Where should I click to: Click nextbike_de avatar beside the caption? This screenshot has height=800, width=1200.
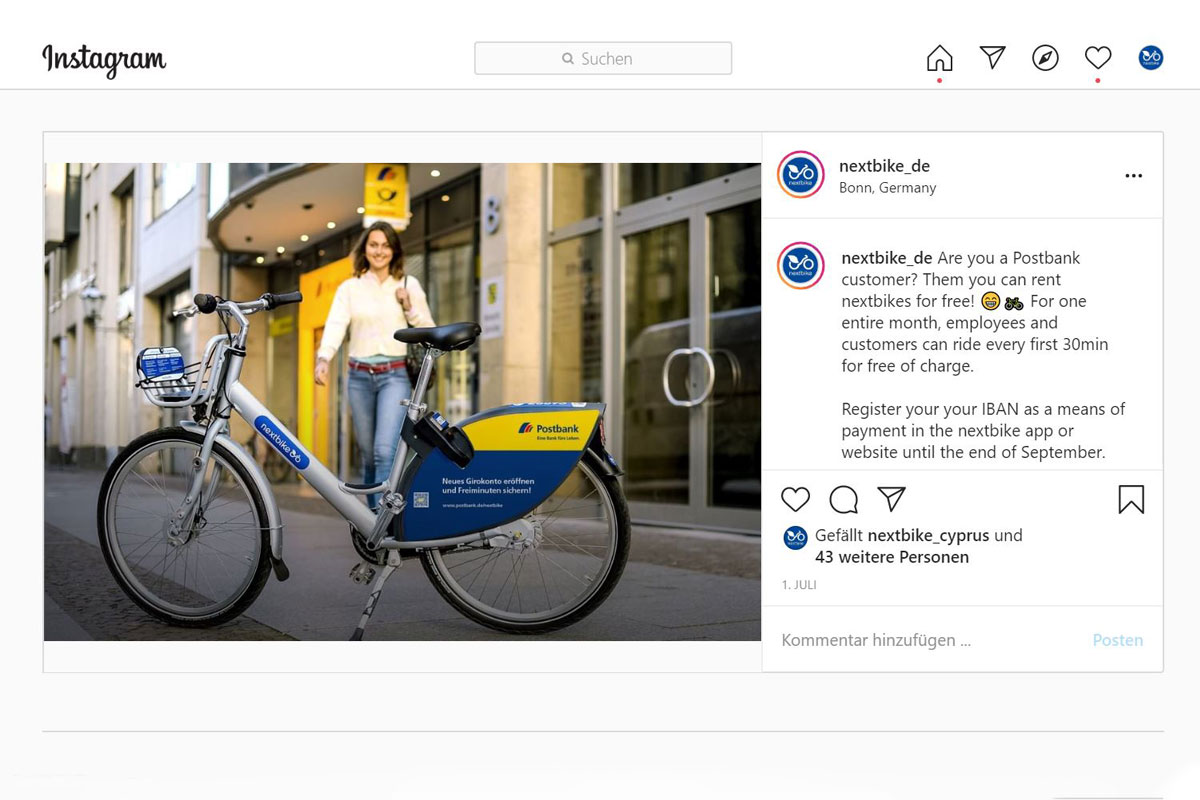click(x=801, y=266)
